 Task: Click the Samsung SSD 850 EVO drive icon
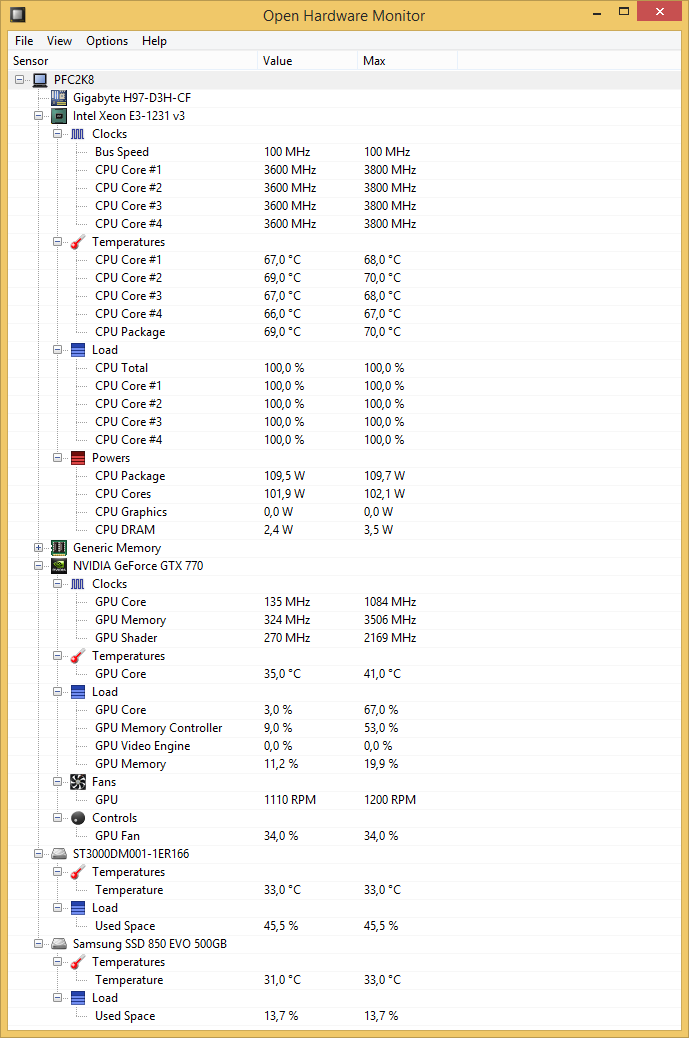pos(59,944)
